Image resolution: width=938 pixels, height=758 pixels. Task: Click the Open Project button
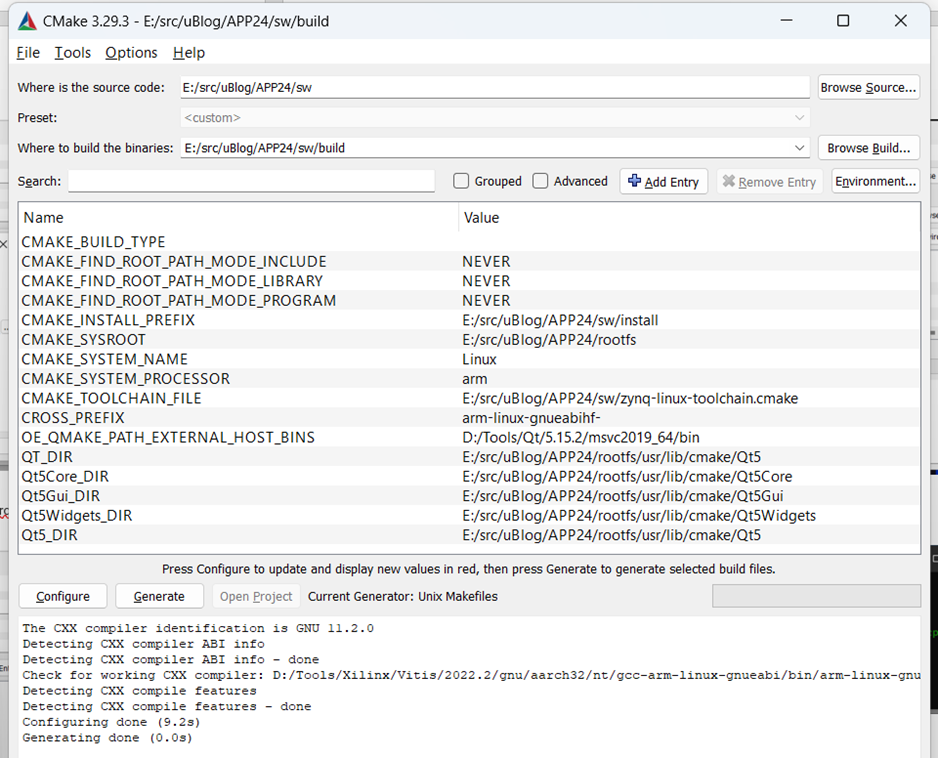(x=256, y=596)
